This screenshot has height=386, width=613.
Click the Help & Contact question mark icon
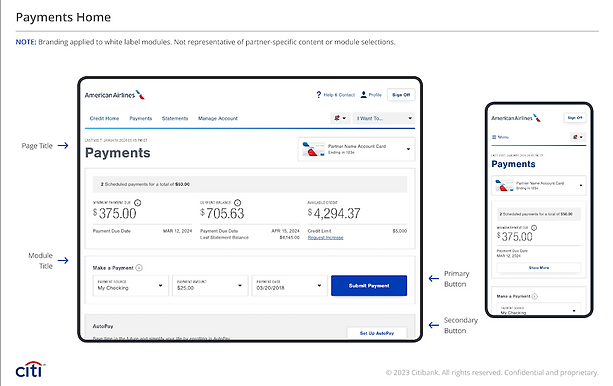(319, 95)
